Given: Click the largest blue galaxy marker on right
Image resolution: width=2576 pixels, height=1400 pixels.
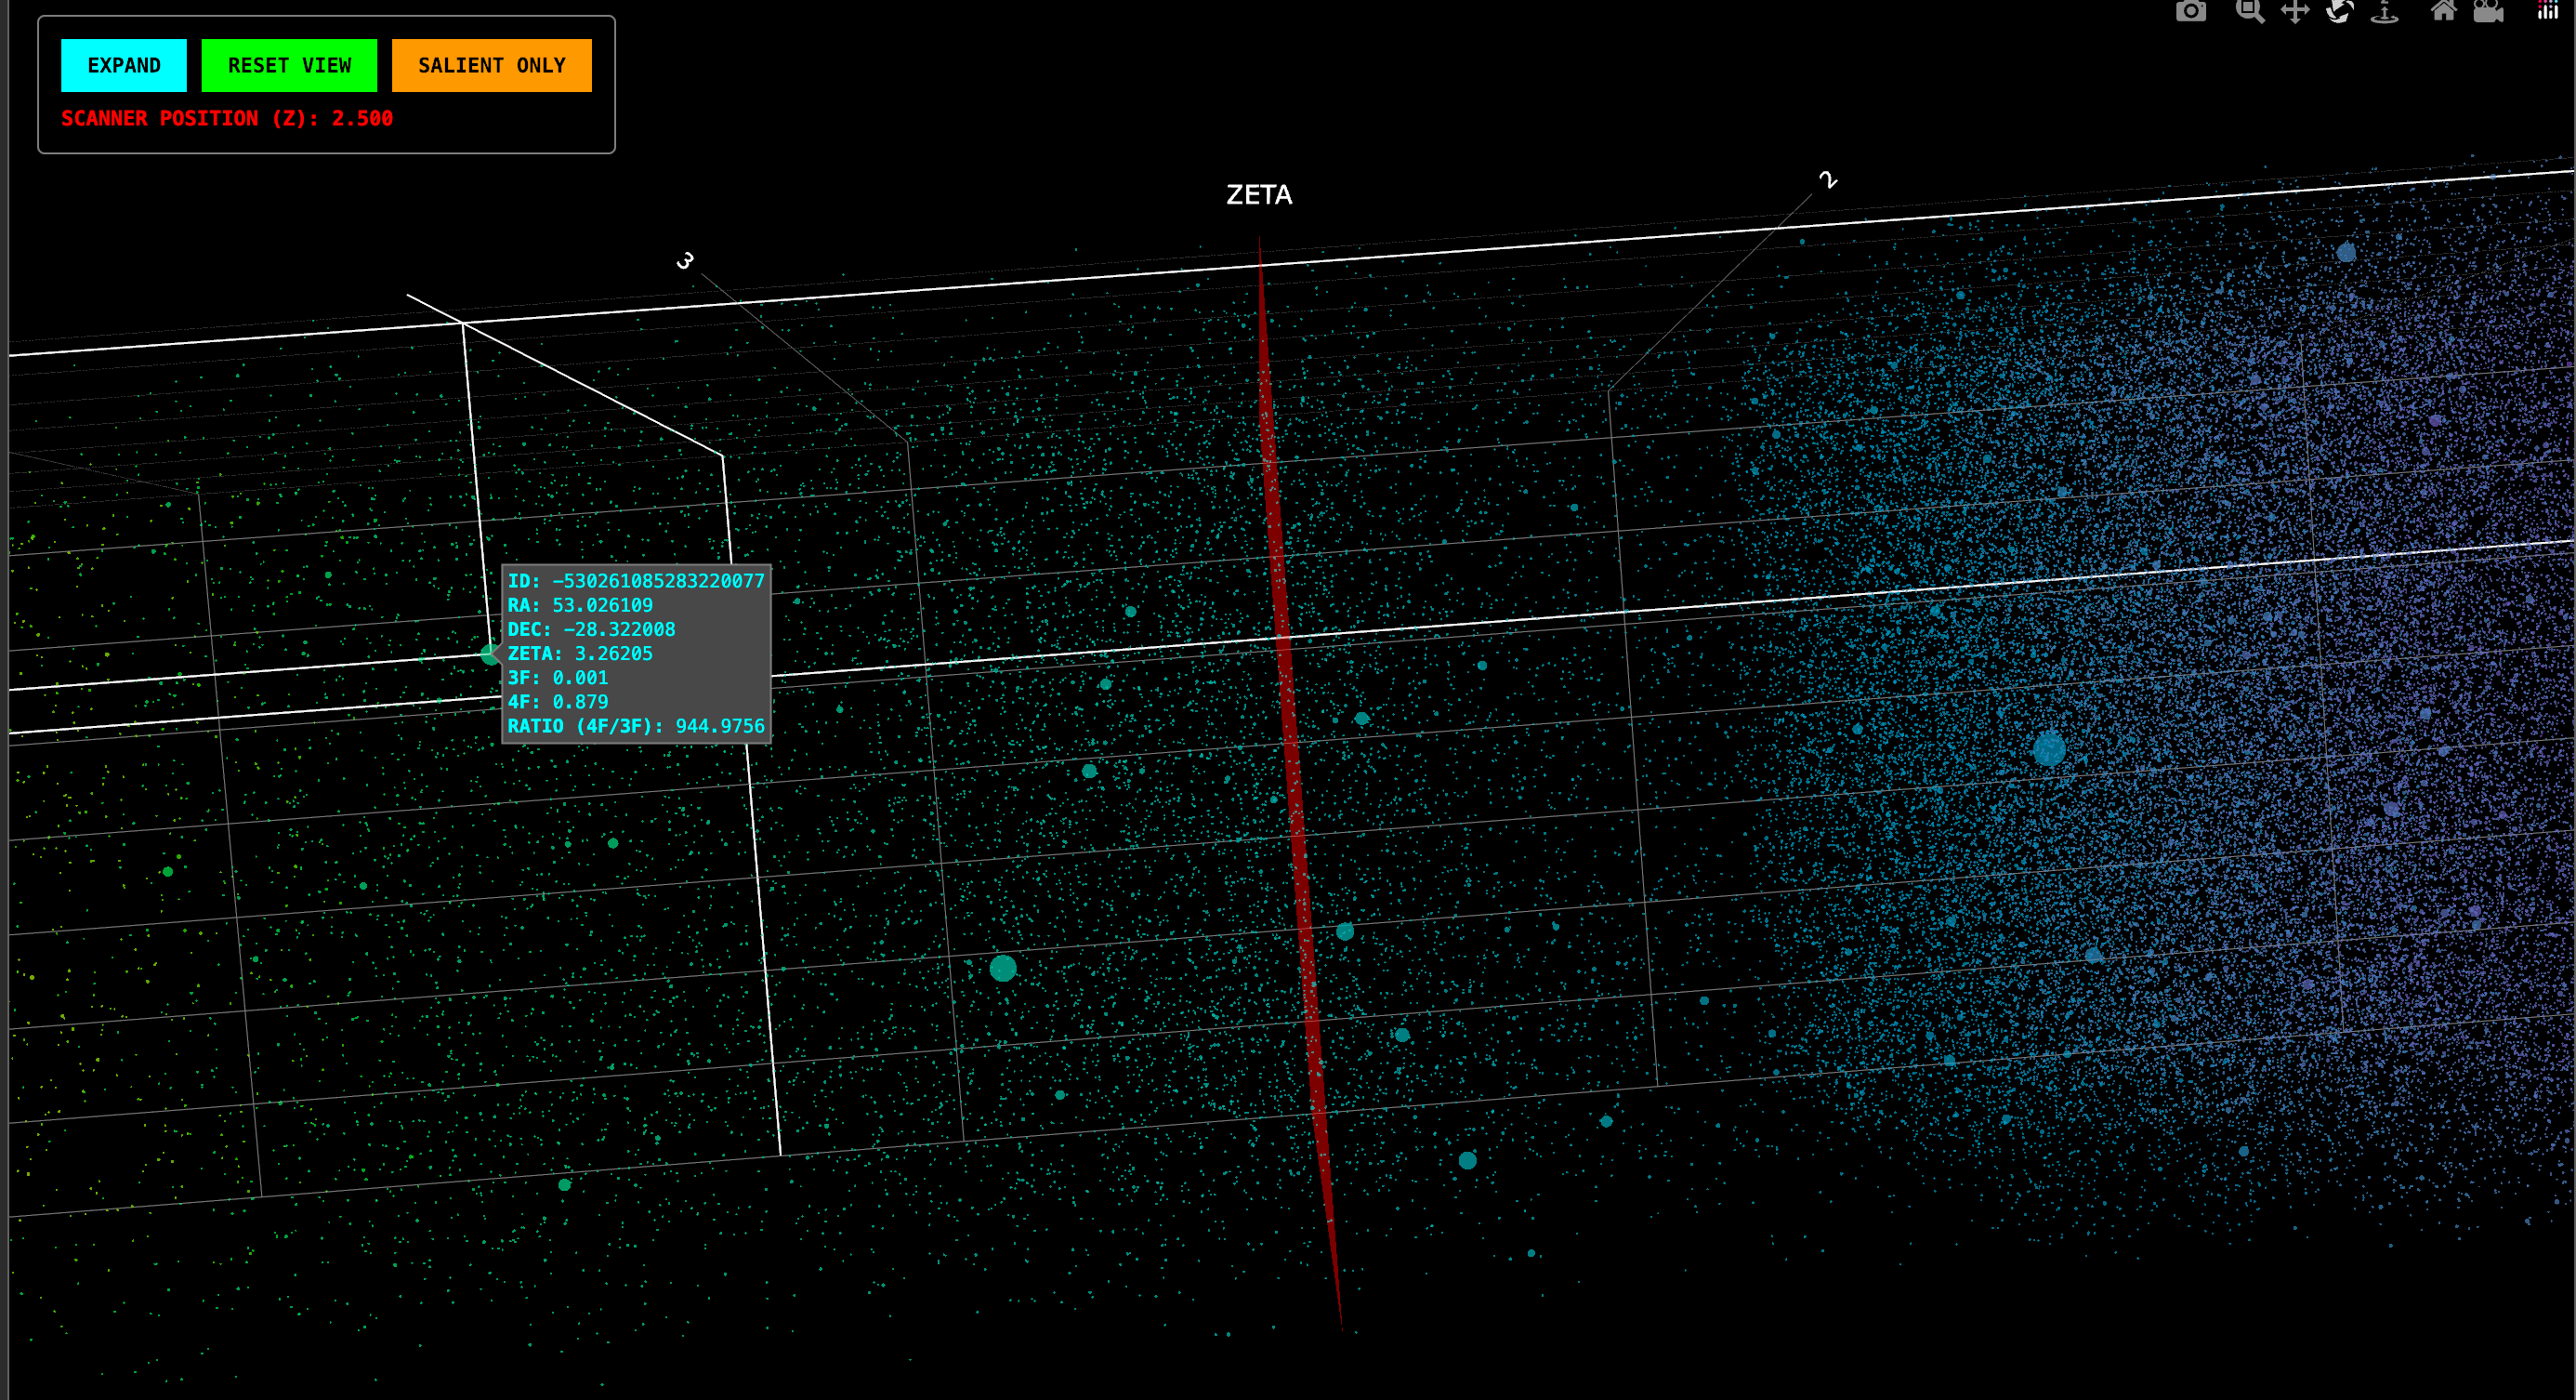Looking at the screenshot, I should pos(2049,748).
